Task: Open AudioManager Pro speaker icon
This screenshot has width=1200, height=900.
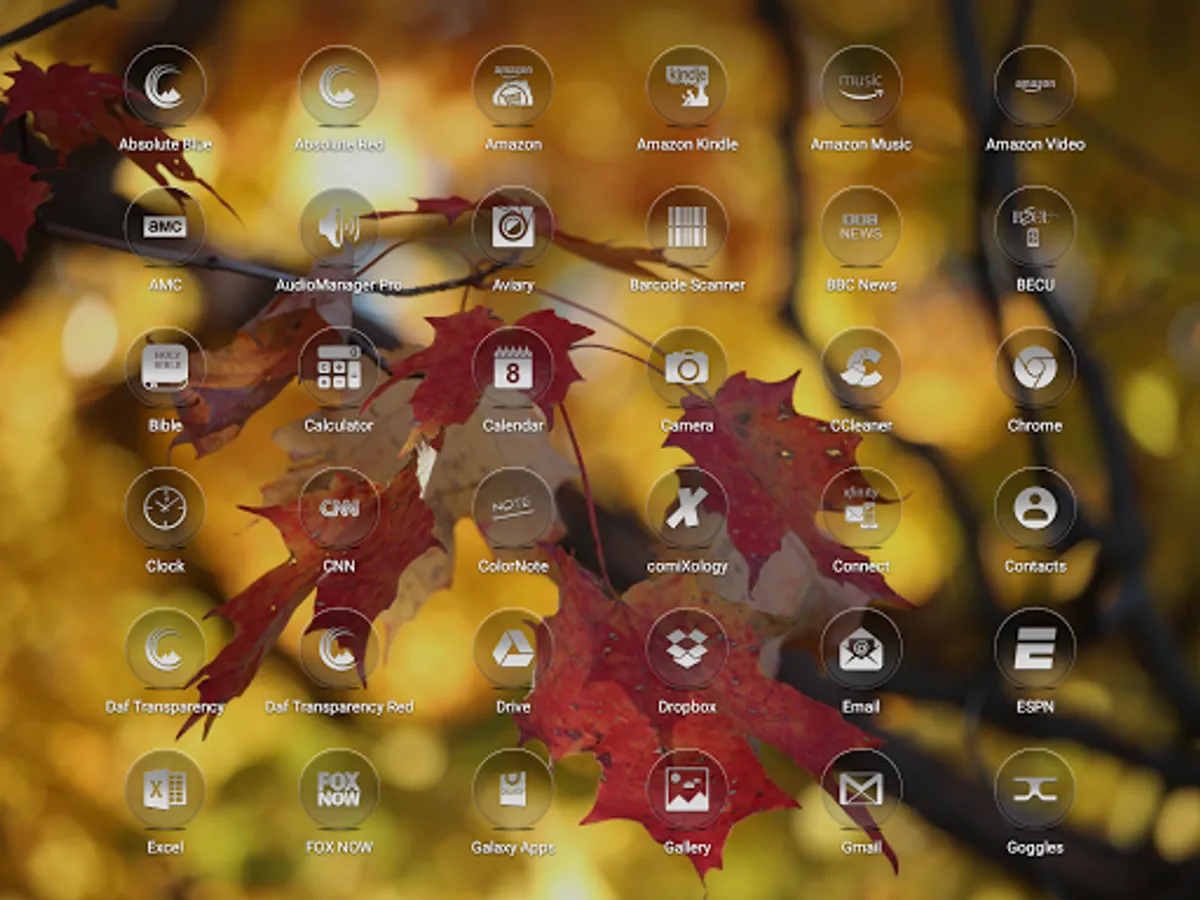Action: click(339, 227)
